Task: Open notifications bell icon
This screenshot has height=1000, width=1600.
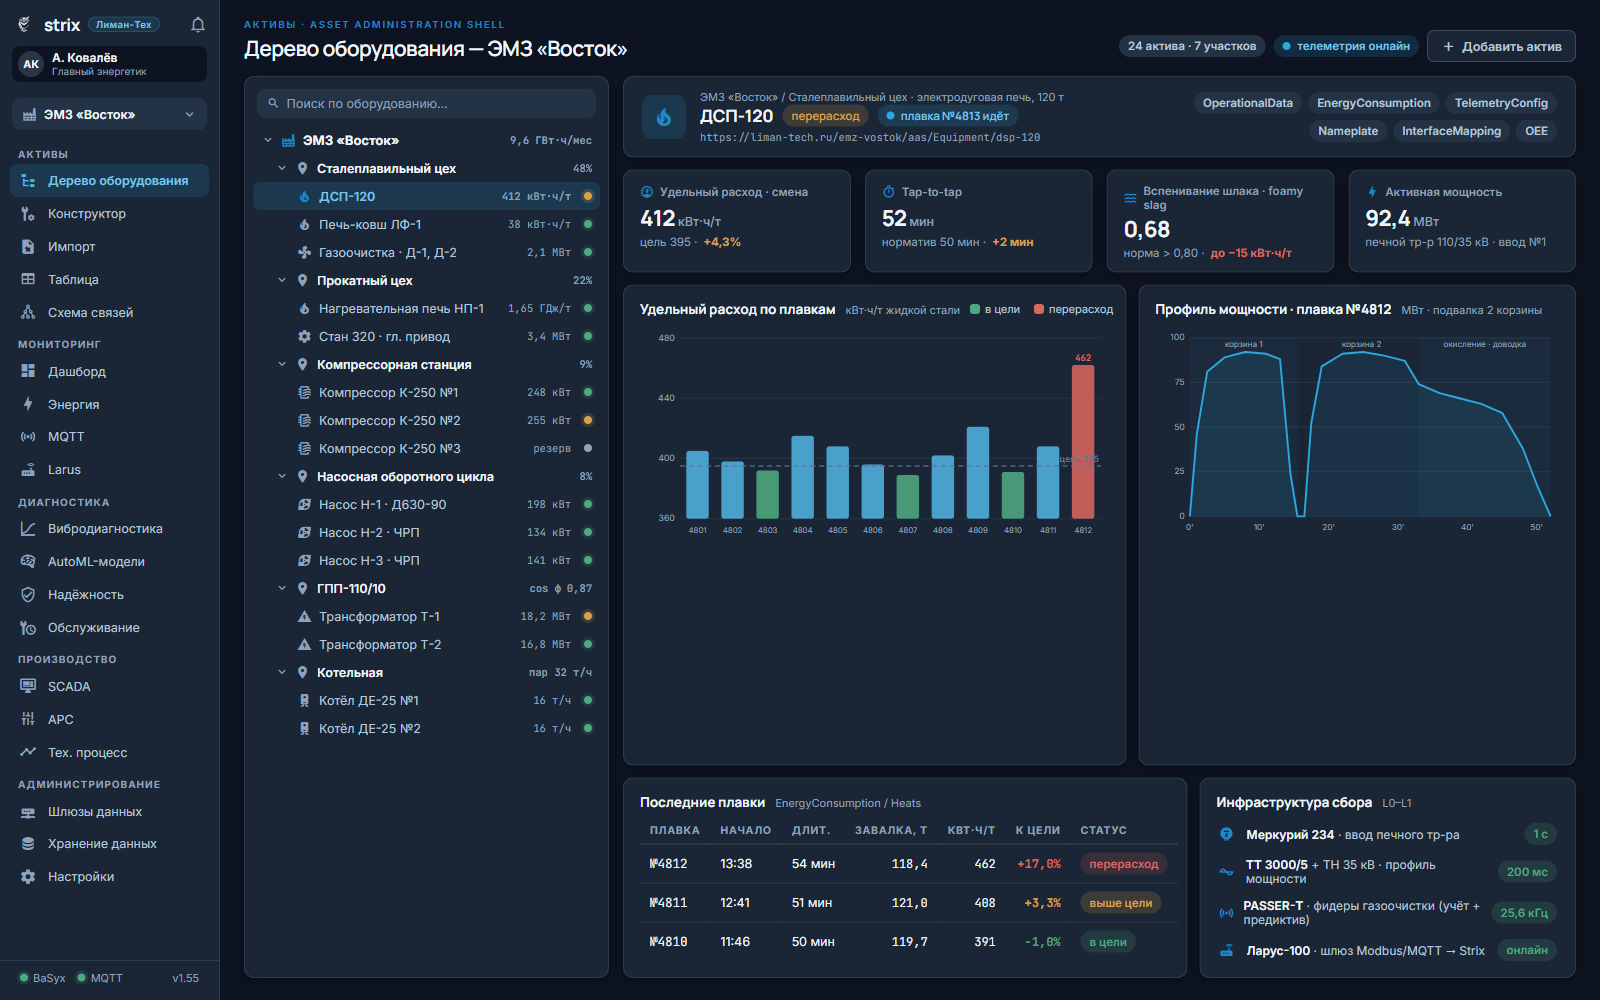Action: [x=198, y=25]
